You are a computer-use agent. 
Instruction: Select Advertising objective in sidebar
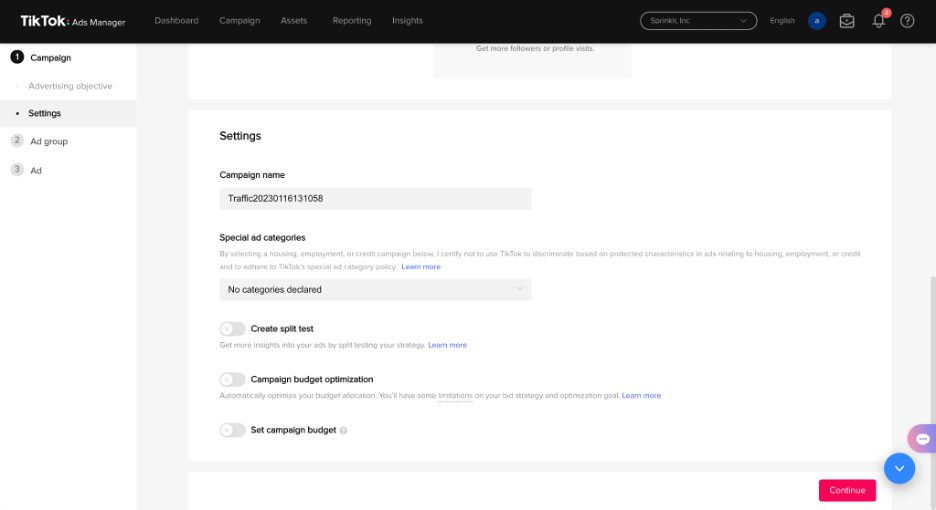pos(70,86)
